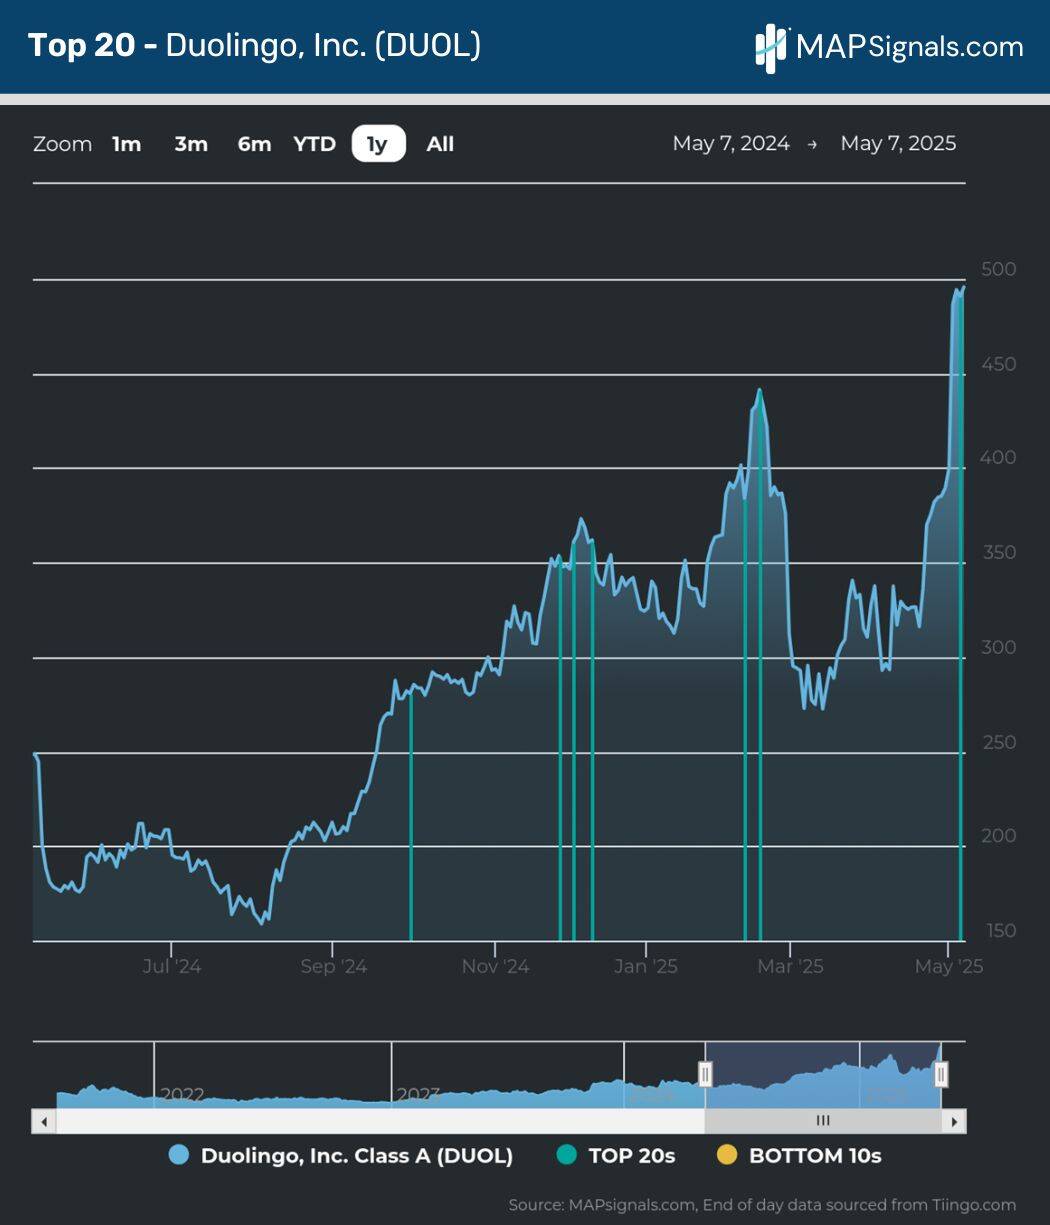Click the scrollbar left arrow
The width and height of the screenshot is (1050, 1225).
pyautogui.click(x=44, y=1121)
